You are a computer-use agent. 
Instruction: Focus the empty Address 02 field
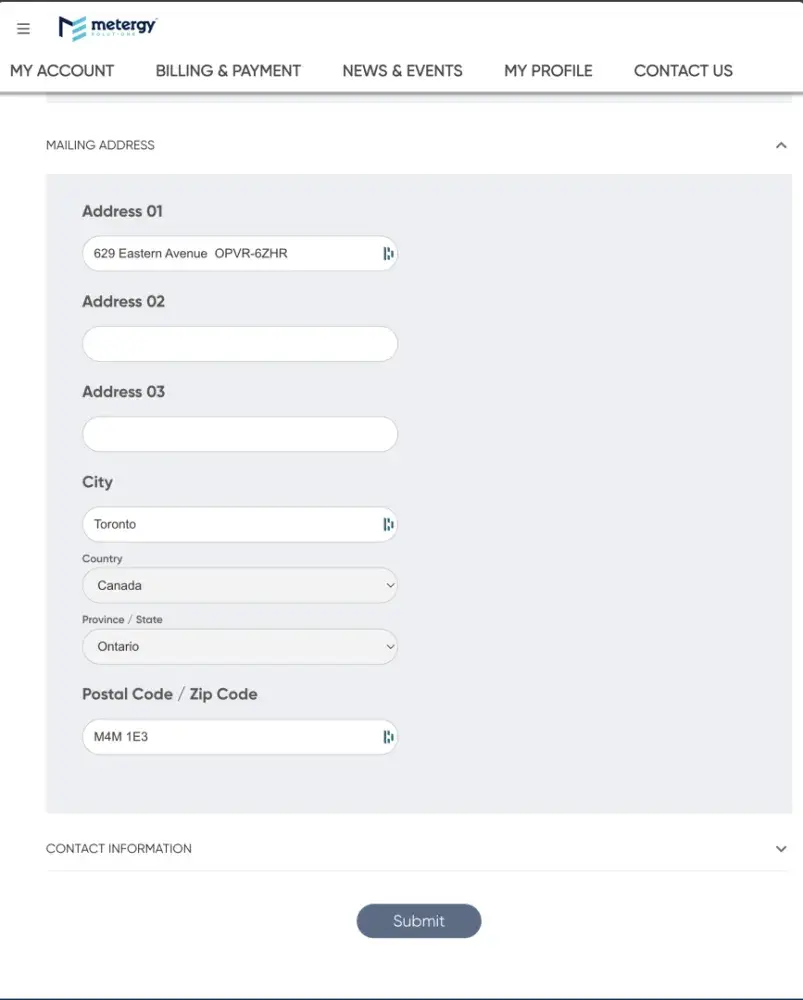[239, 344]
